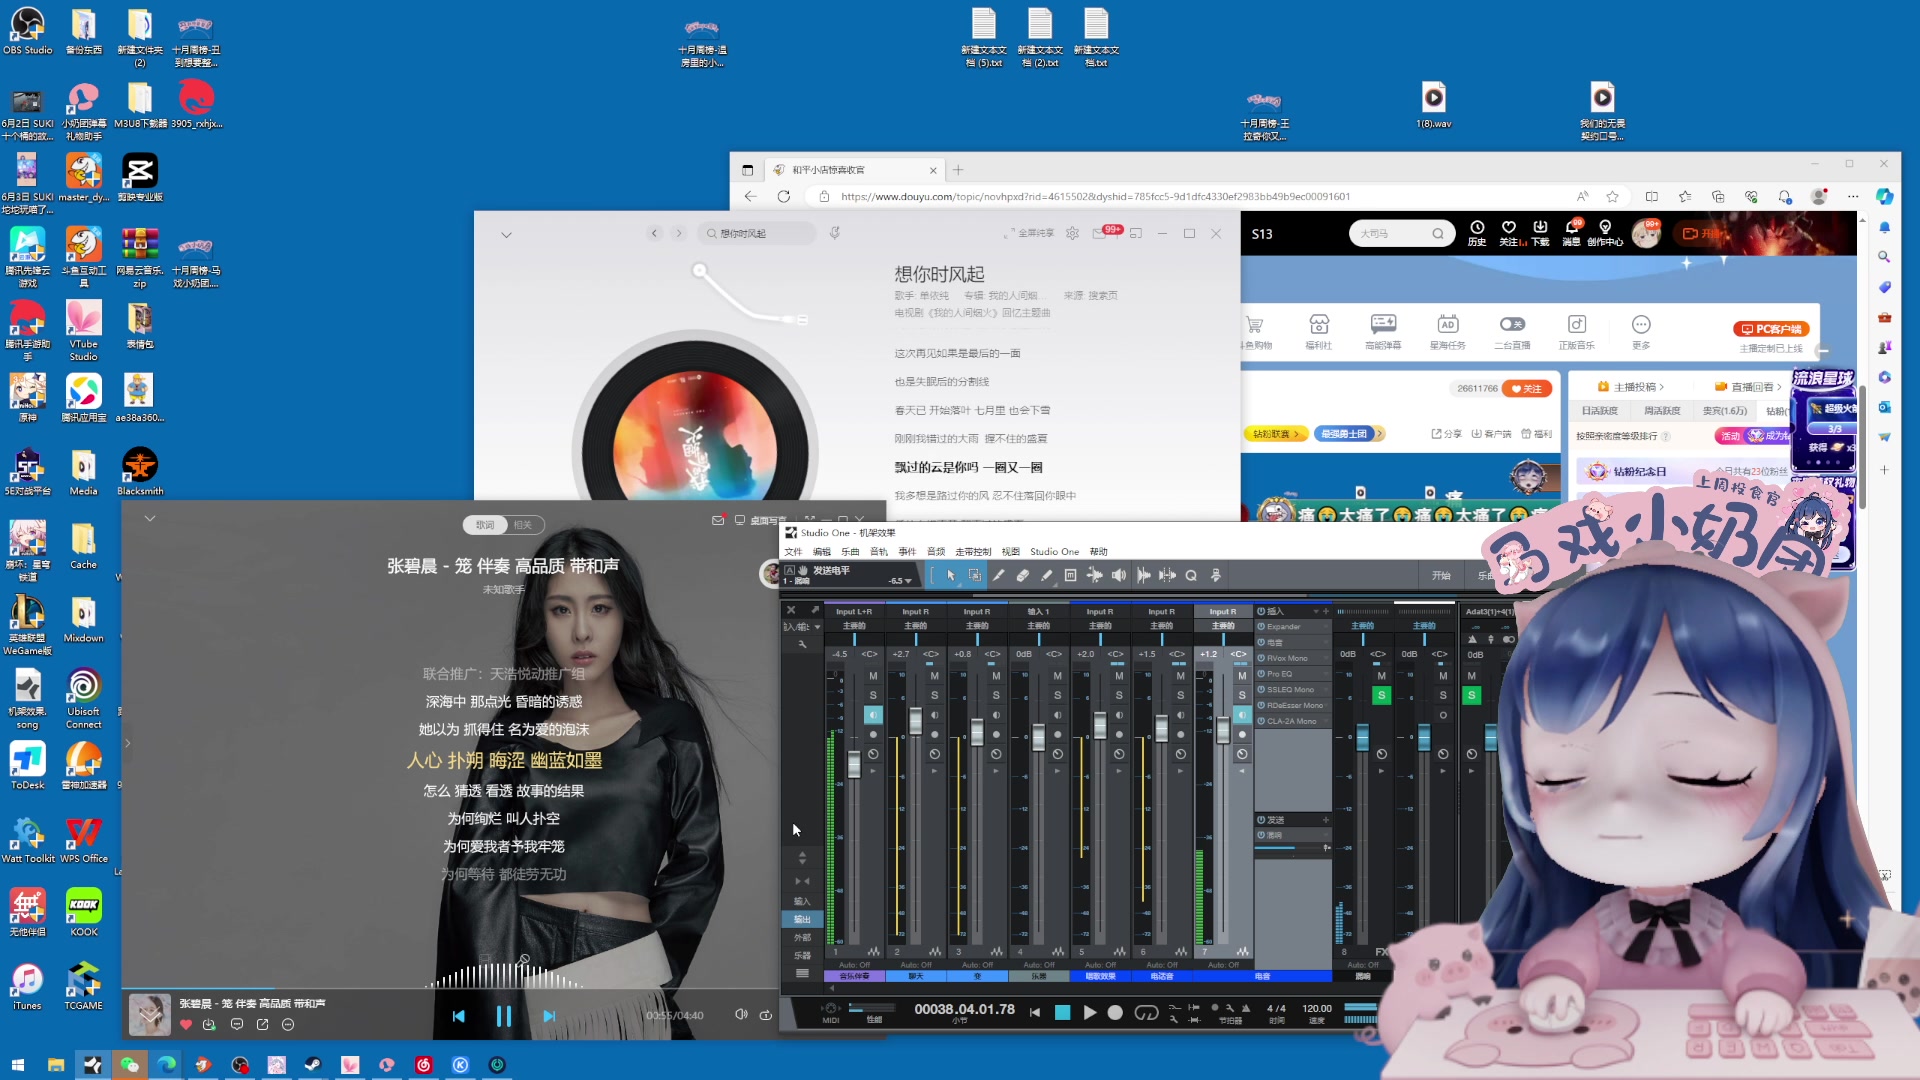The height and width of the screenshot is (1080, 1920).
Task: Expand the insert panel dropdown arrow
Action: point(1316,611)
